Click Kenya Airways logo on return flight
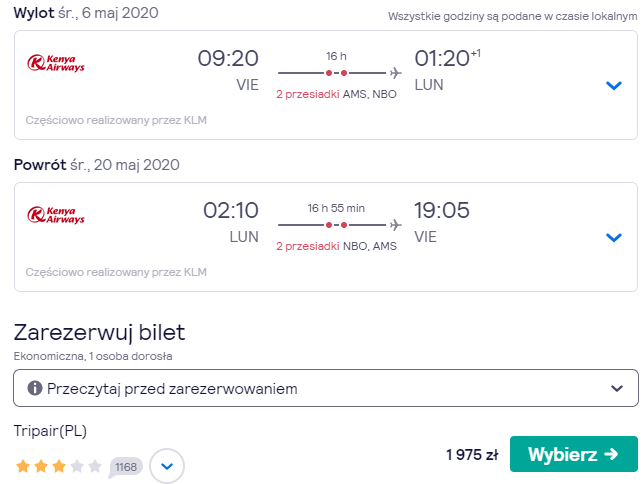This screenshot has width=644, height=484. click(x=56, y=215)
